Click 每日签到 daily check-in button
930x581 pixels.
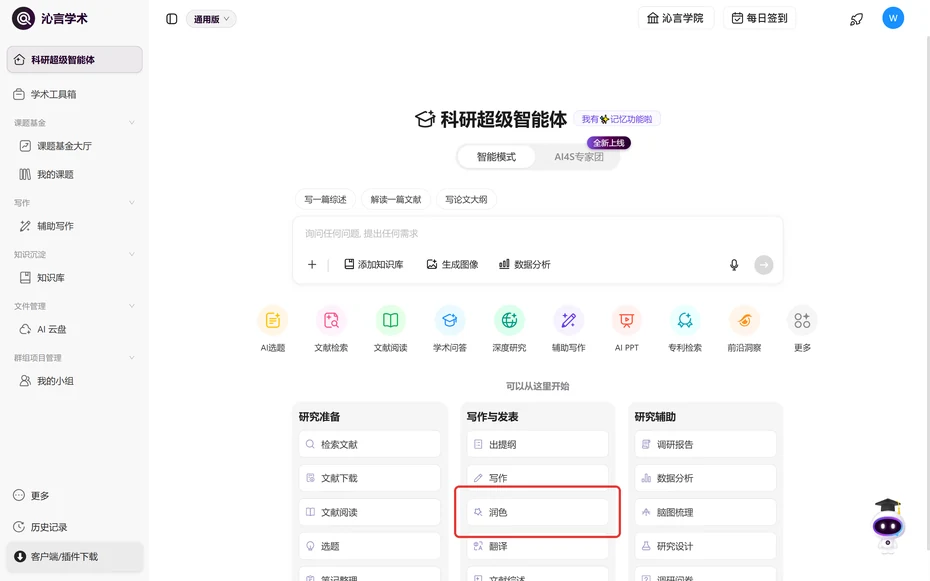[x=759, y=18]
